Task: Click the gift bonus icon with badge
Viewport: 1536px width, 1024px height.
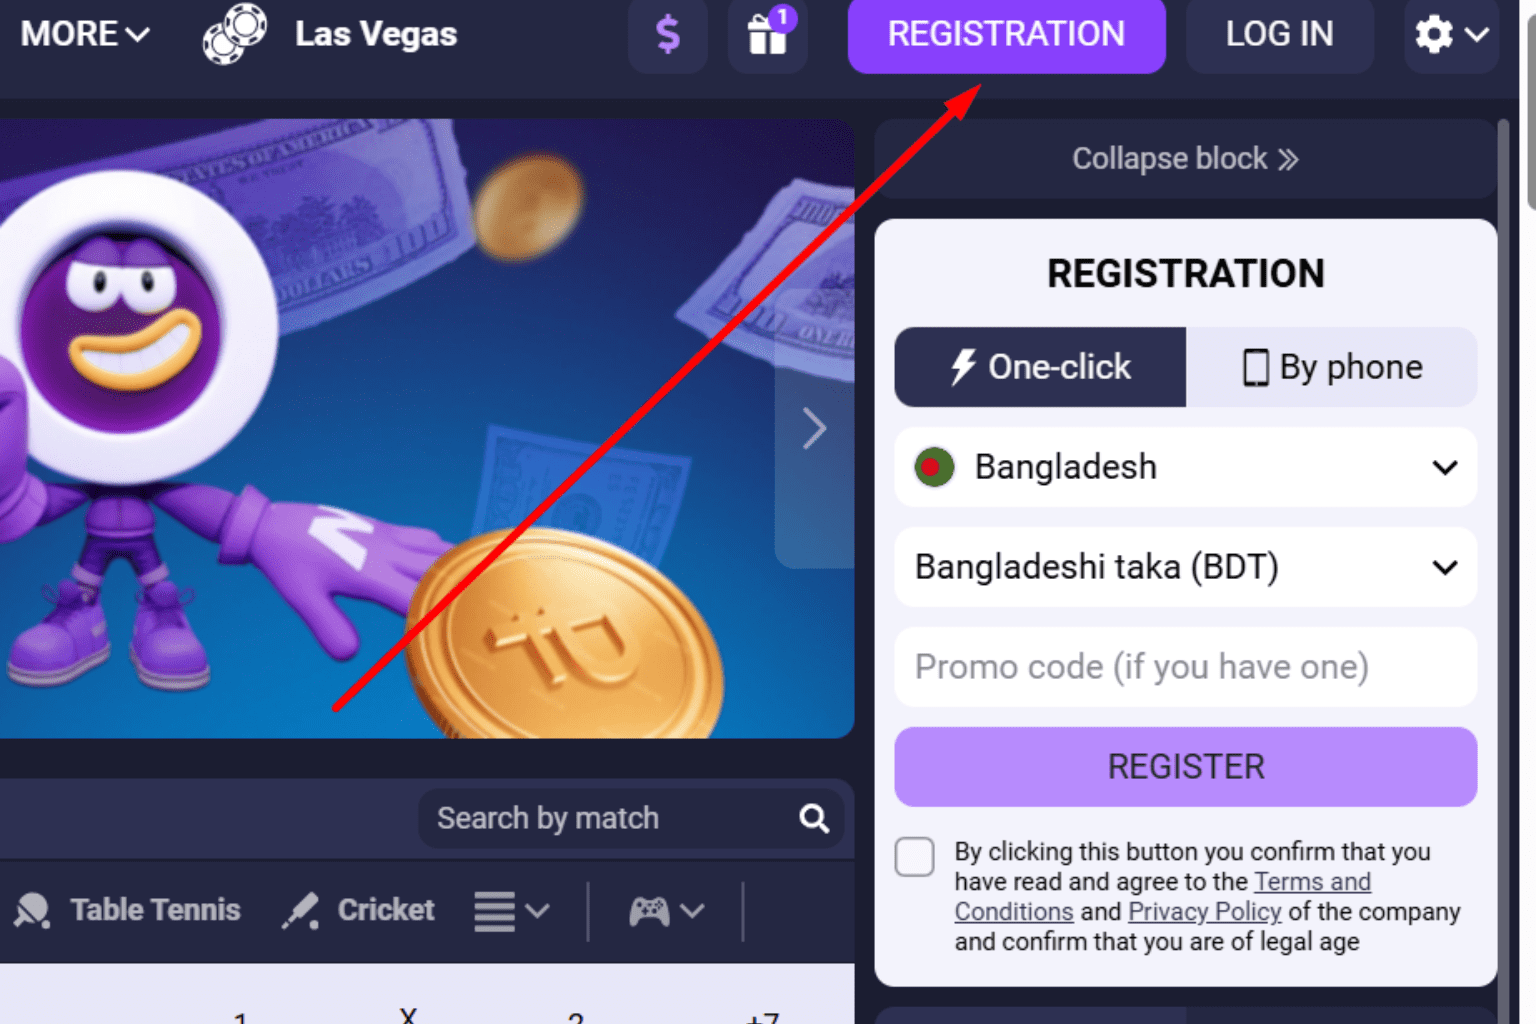Action: (x=766, y=38)
